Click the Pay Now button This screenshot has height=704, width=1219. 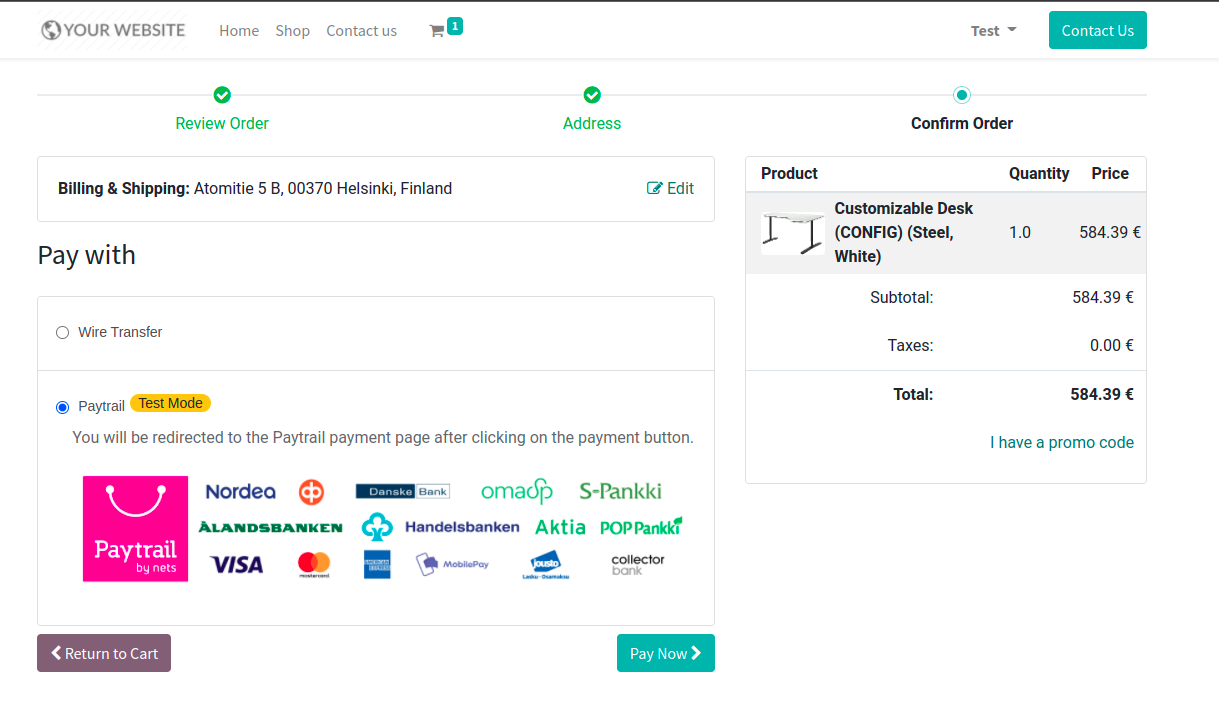coord(666,653)
